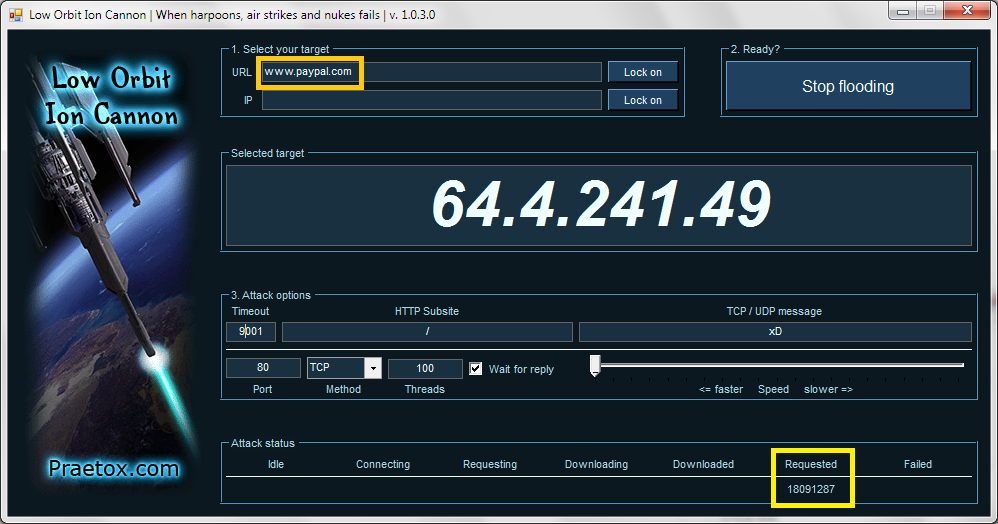The height and width of the screenshot is (524, 998).
Task: Click the Speed slider handle
Action: [x=595, y=365]
